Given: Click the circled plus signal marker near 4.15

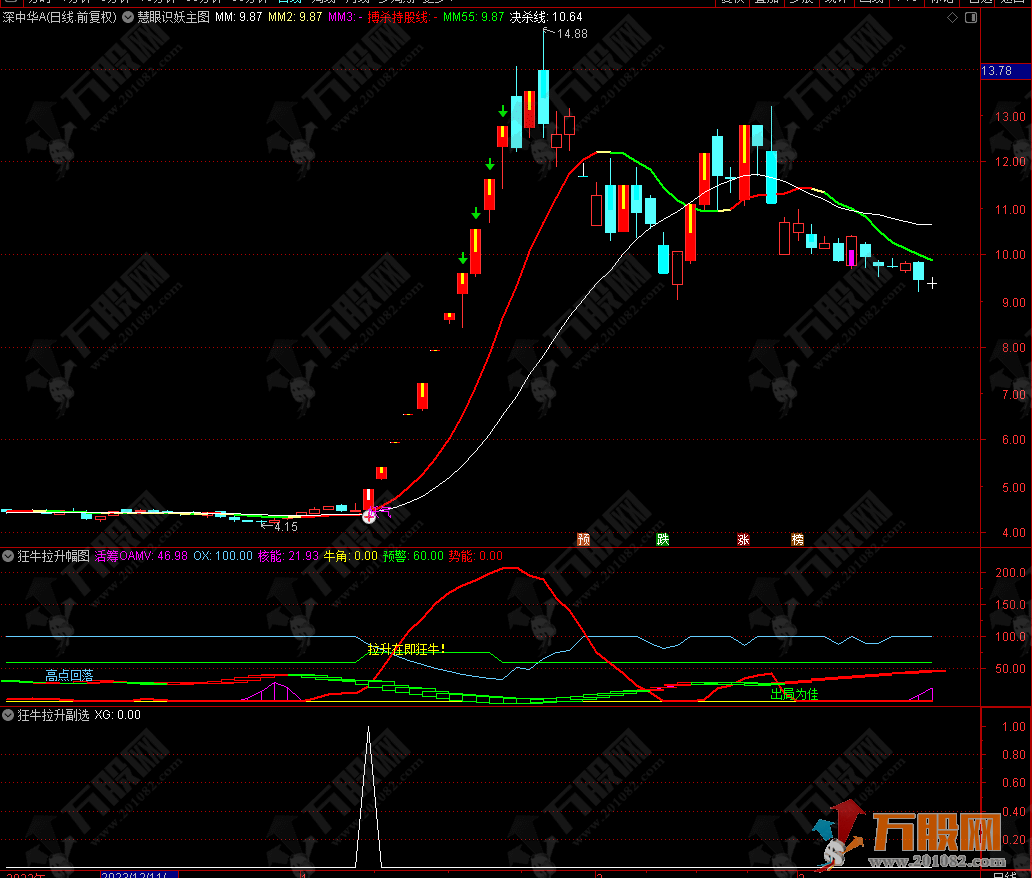Looking at the screenshot, I should click(369, 517).
